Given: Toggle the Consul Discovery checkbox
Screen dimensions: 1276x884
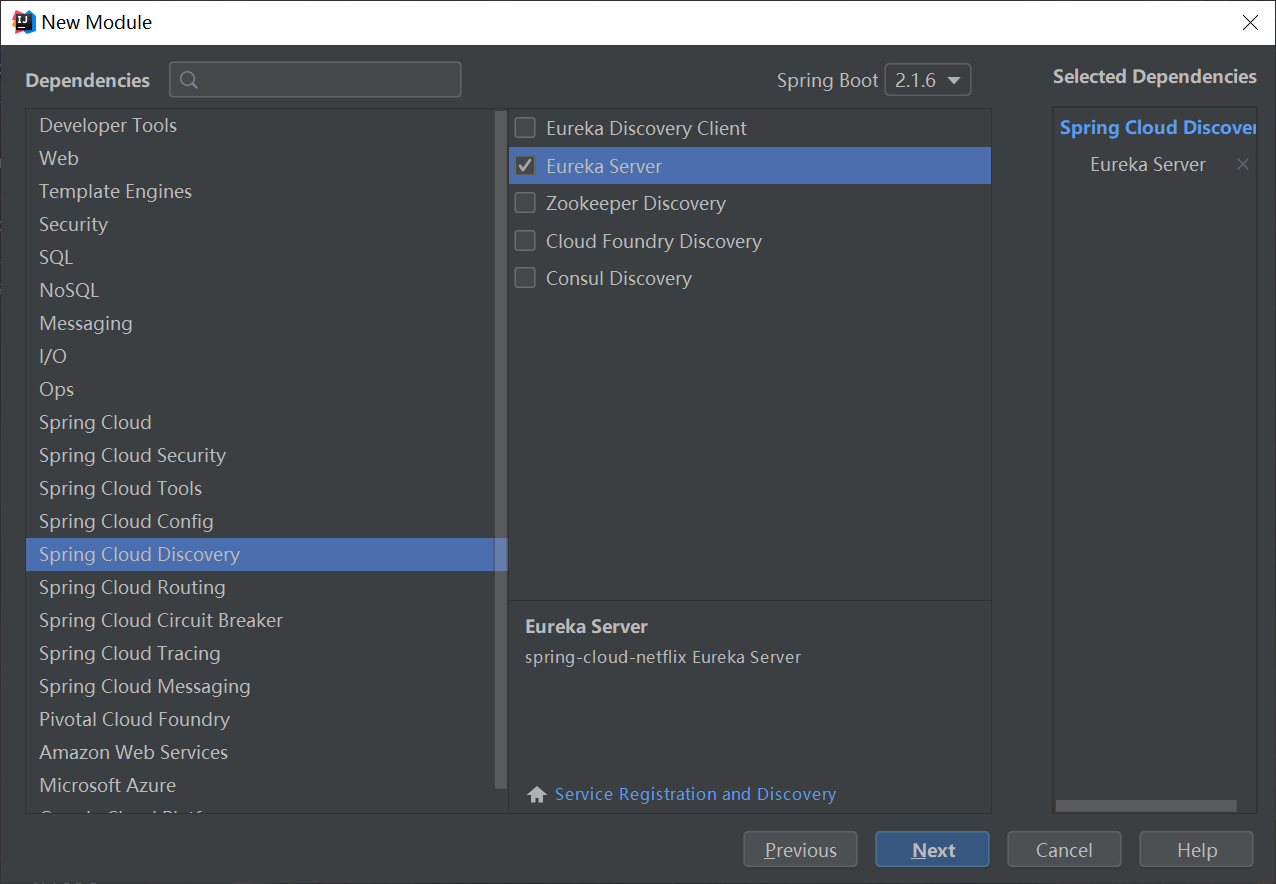Looking at the screenshot, I should [x=525, y=278].
